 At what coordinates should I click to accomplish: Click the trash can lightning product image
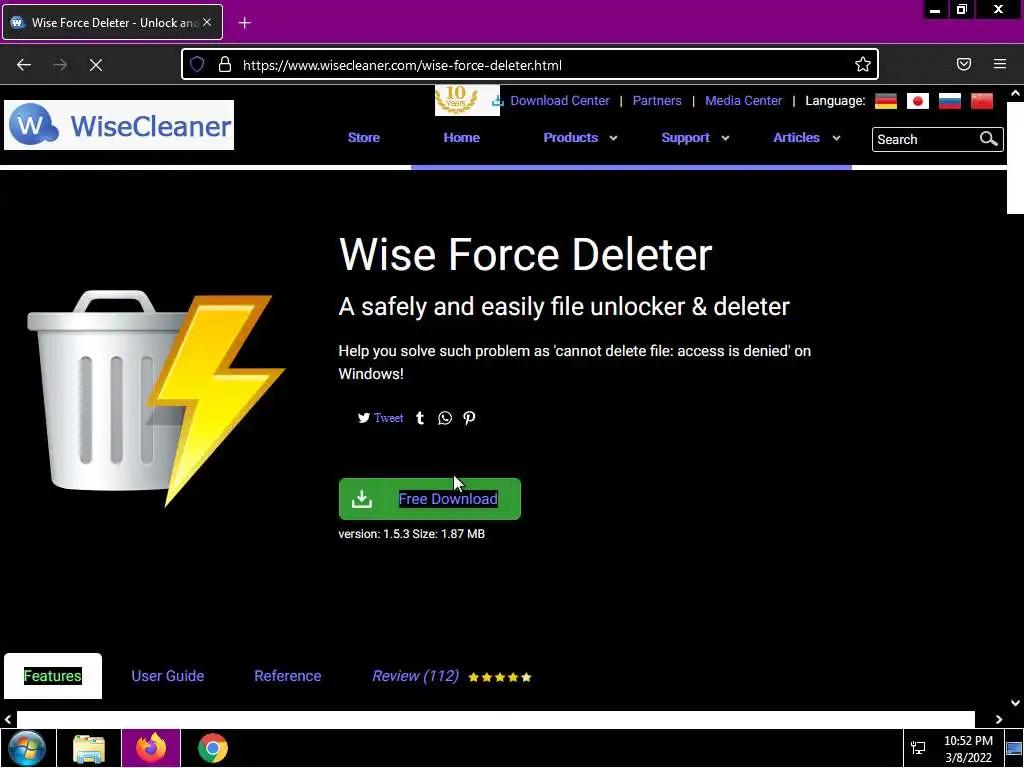[155, 398]
